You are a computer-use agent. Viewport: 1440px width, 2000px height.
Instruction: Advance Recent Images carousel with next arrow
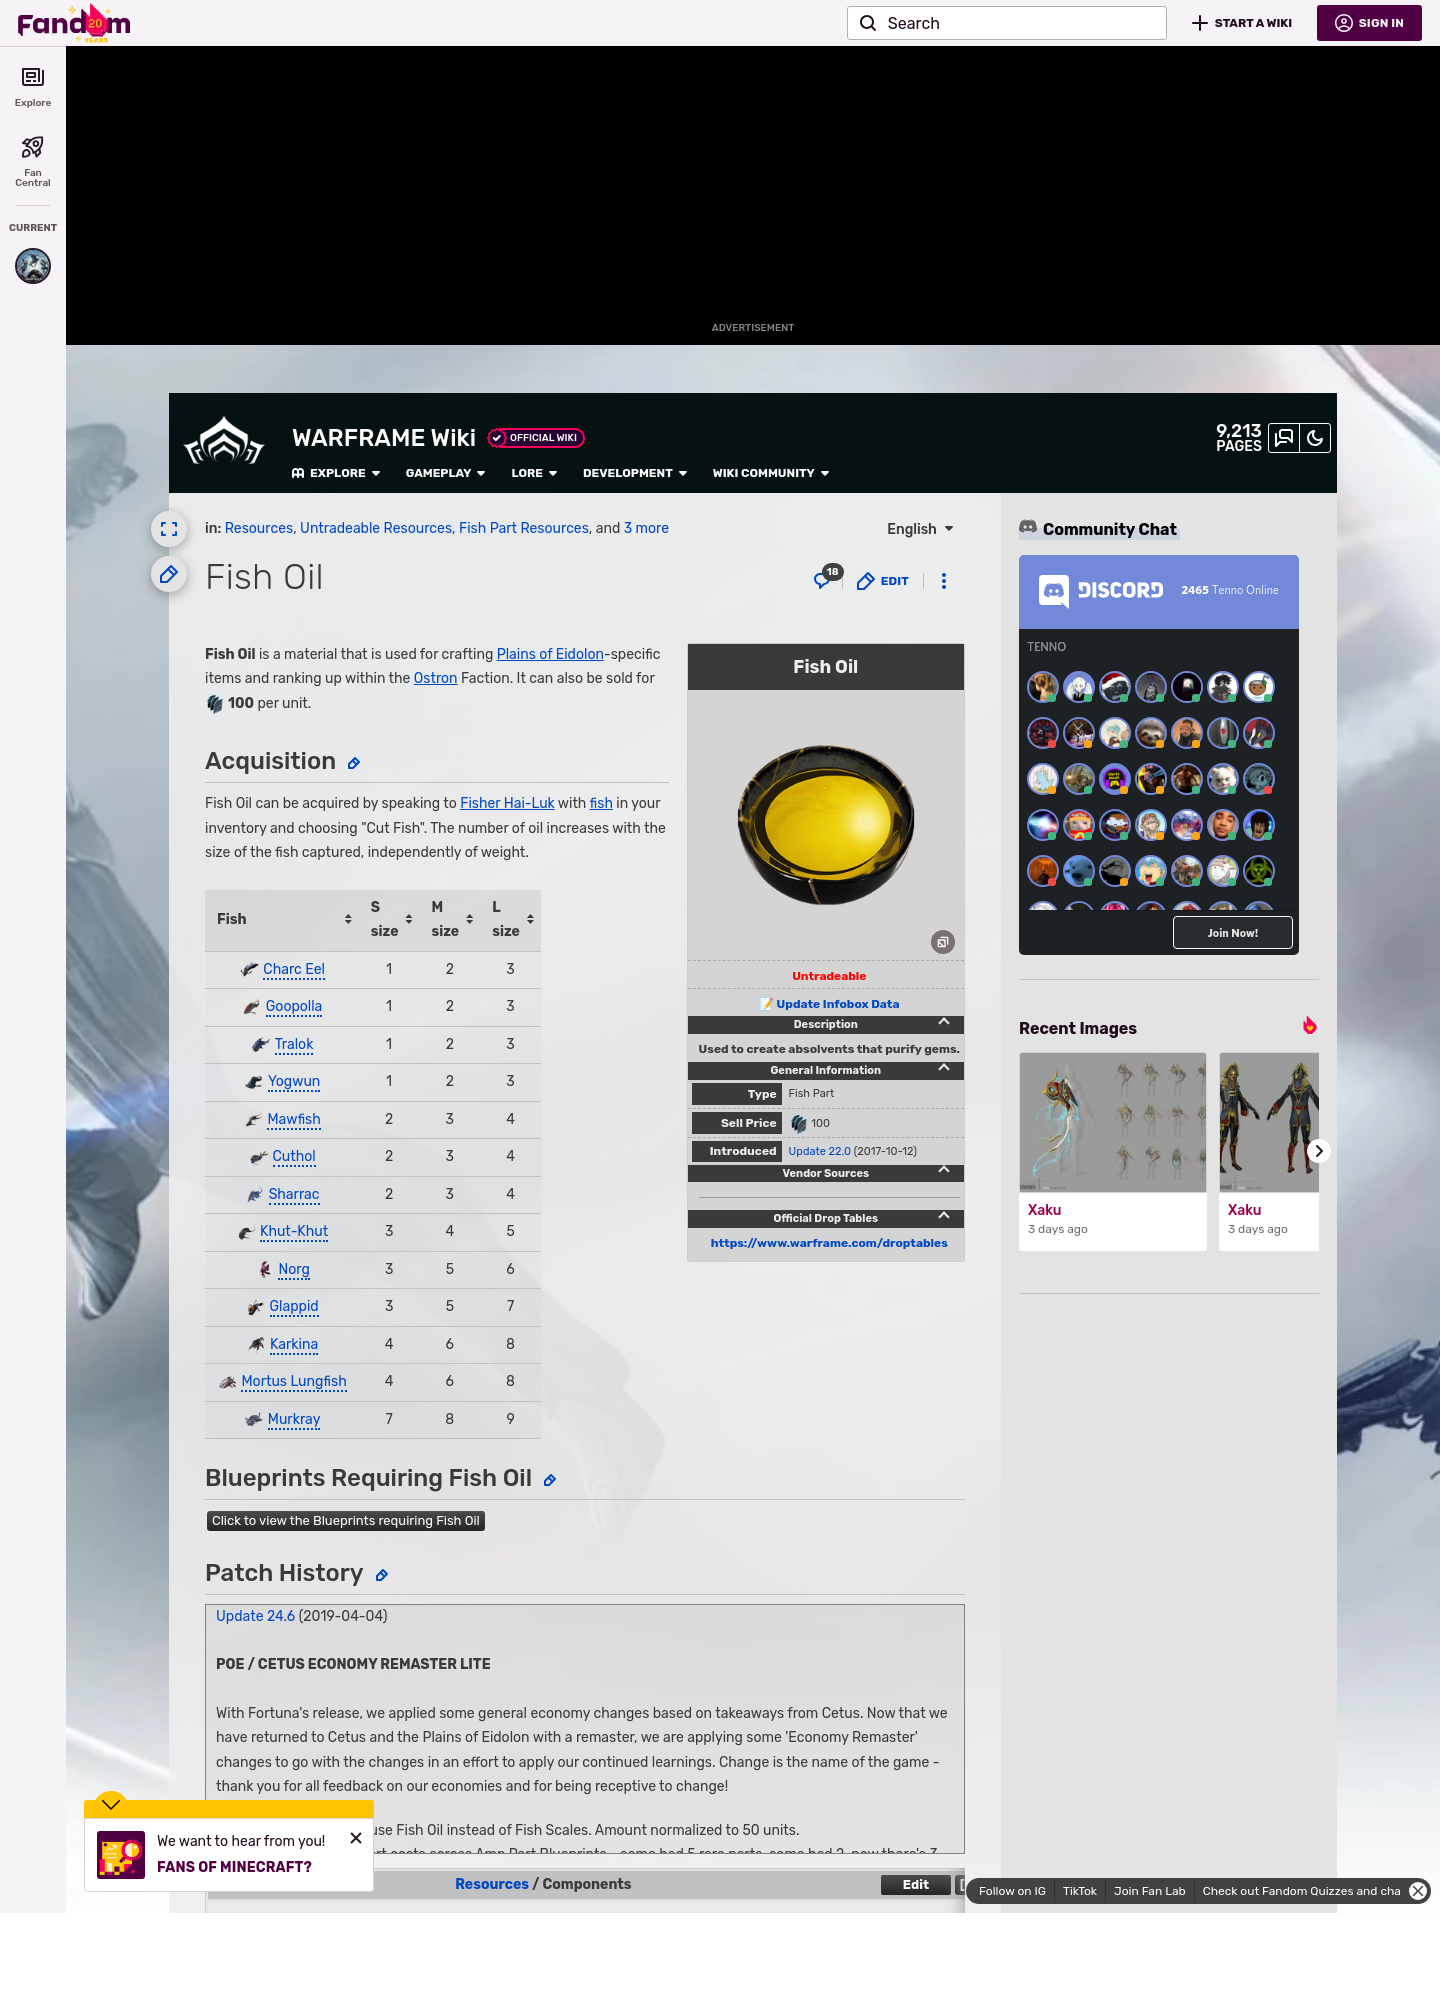(1318, 1151)
